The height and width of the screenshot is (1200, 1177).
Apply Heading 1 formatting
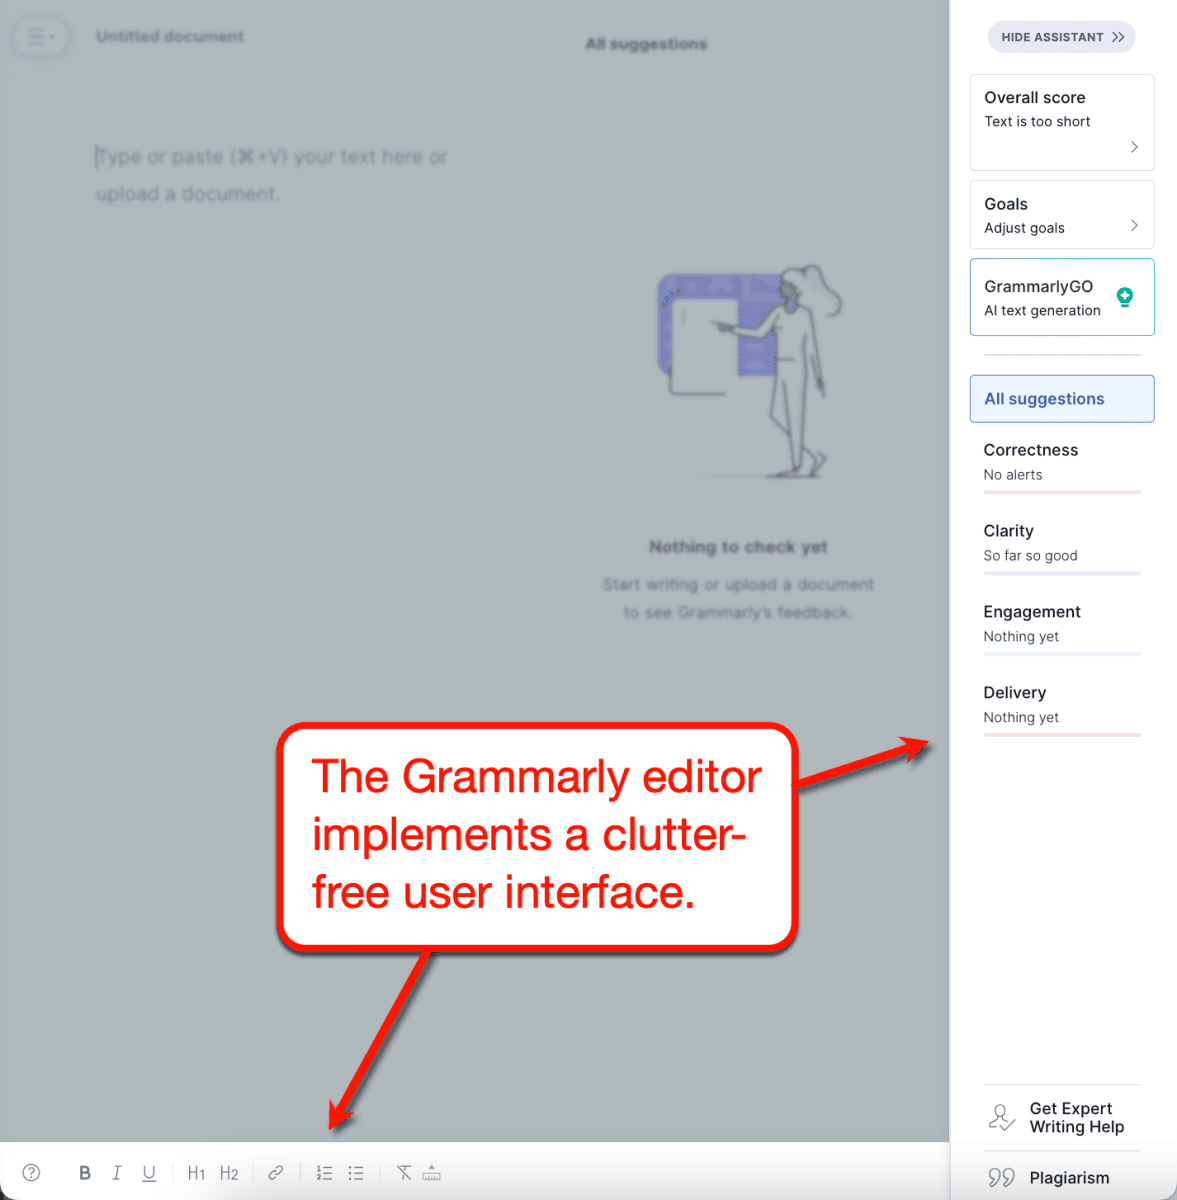pos(196,1172)
